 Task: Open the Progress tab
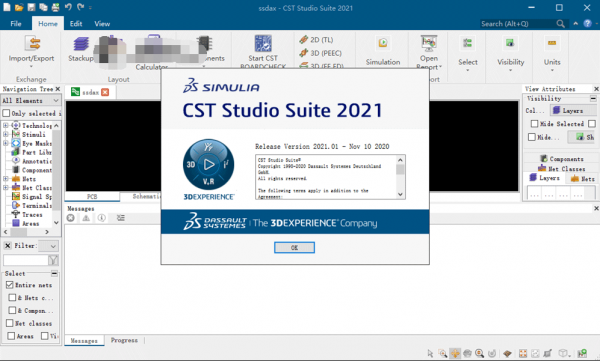click(124, 340)
